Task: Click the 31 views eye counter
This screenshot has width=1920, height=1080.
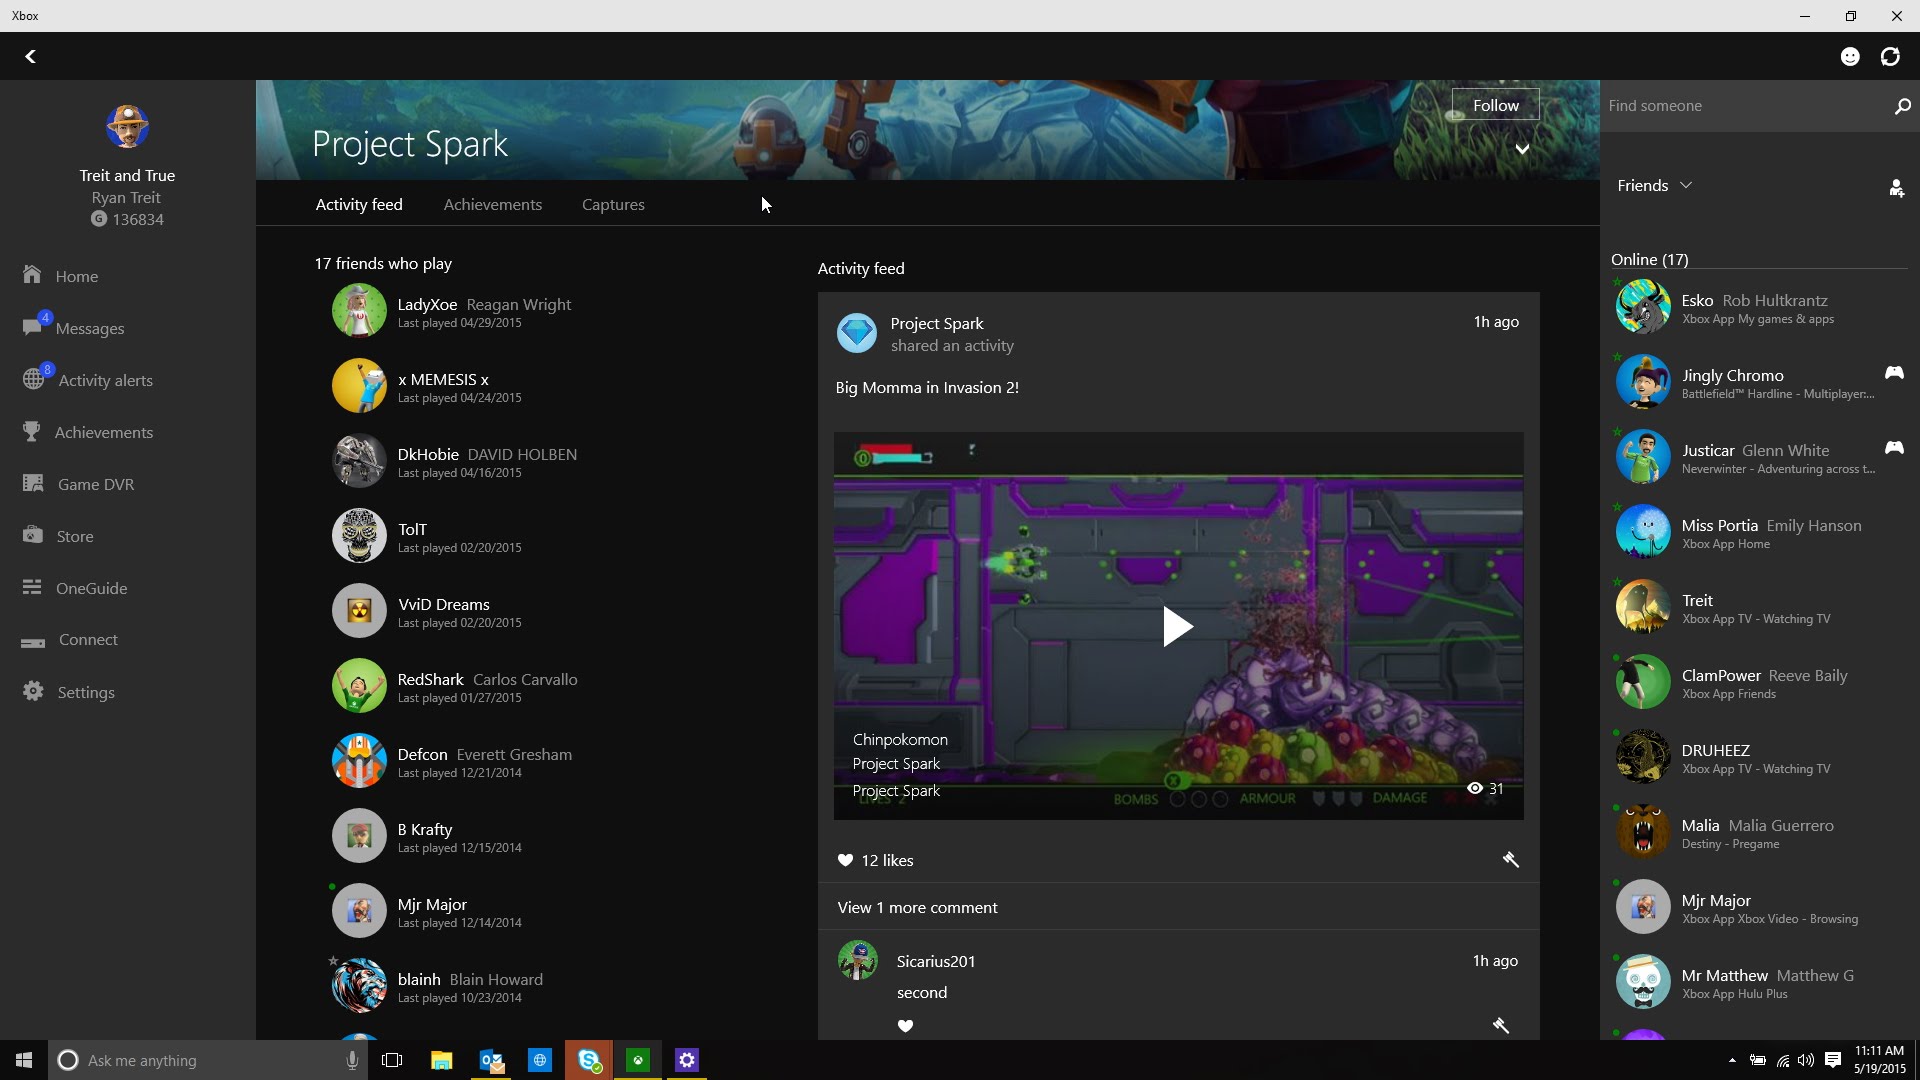Action: pos(1485,789)
